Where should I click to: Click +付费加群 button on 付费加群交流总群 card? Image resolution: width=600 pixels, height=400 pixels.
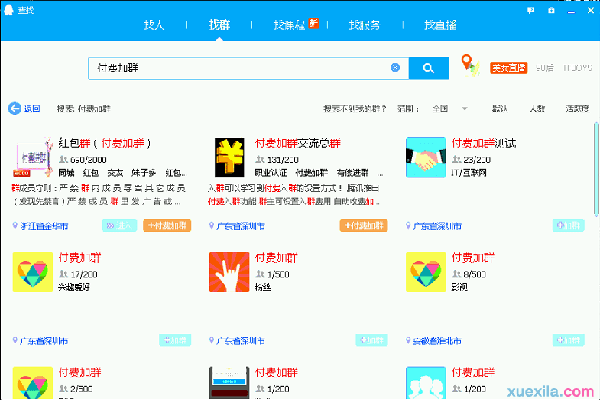(364, 225)
